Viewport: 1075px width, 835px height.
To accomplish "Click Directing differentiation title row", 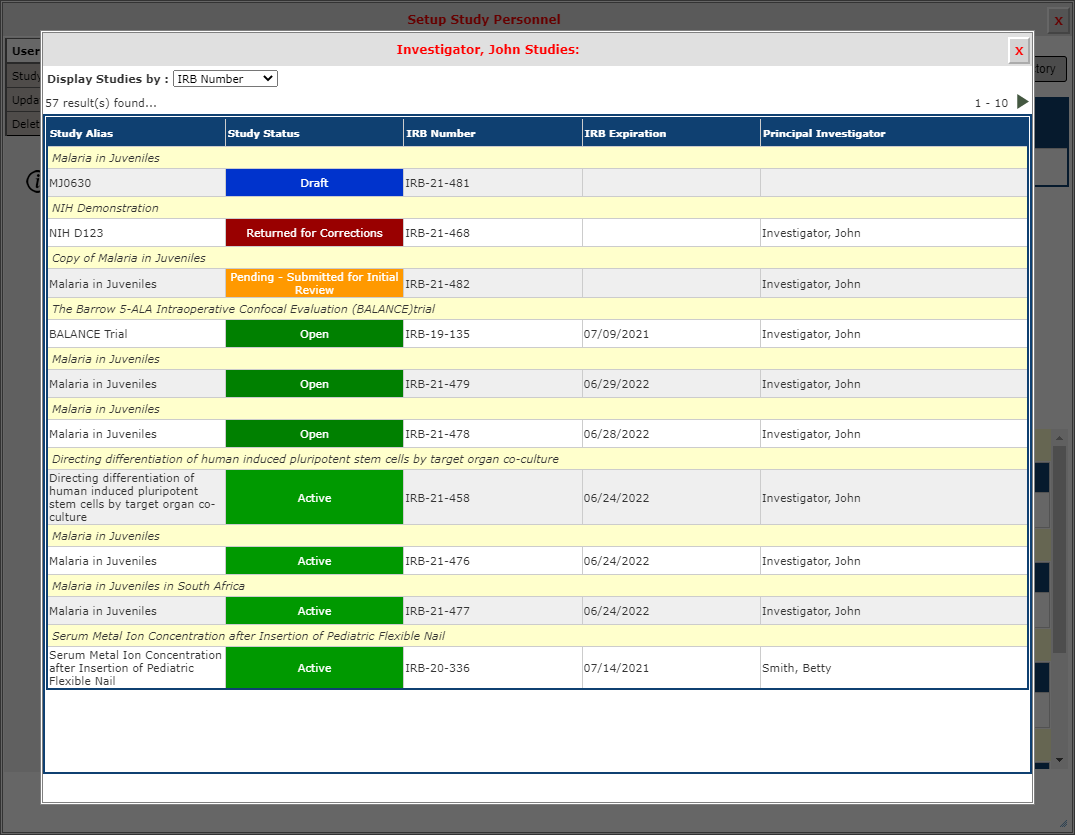I will pos(537,459).
